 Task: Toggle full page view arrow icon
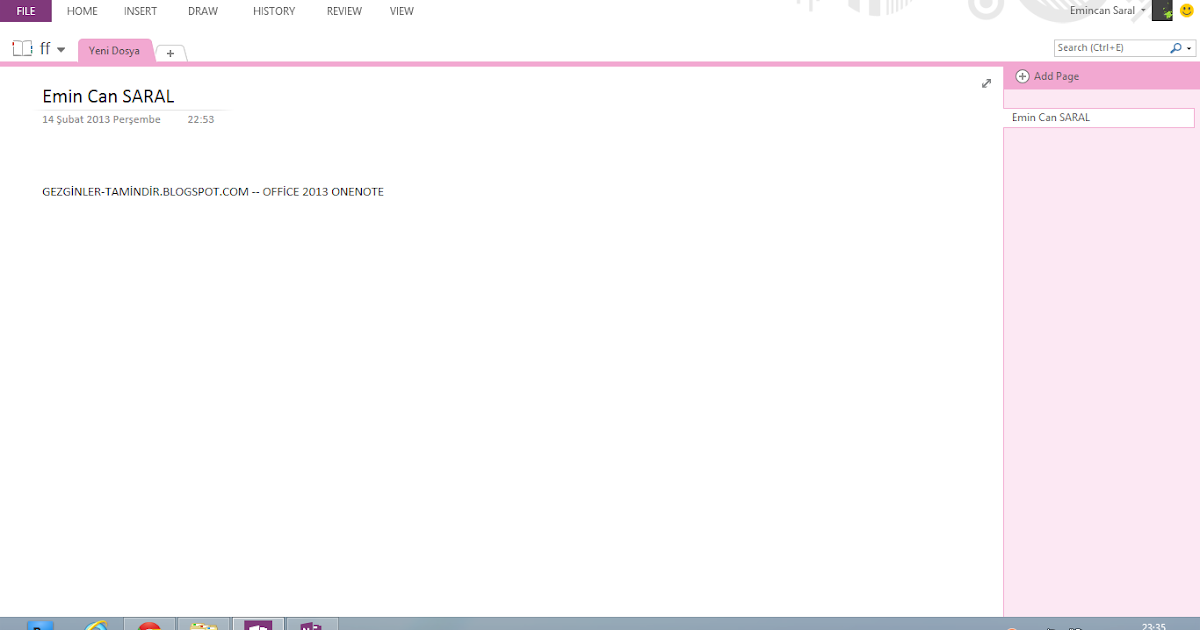(x=986, y=84)
